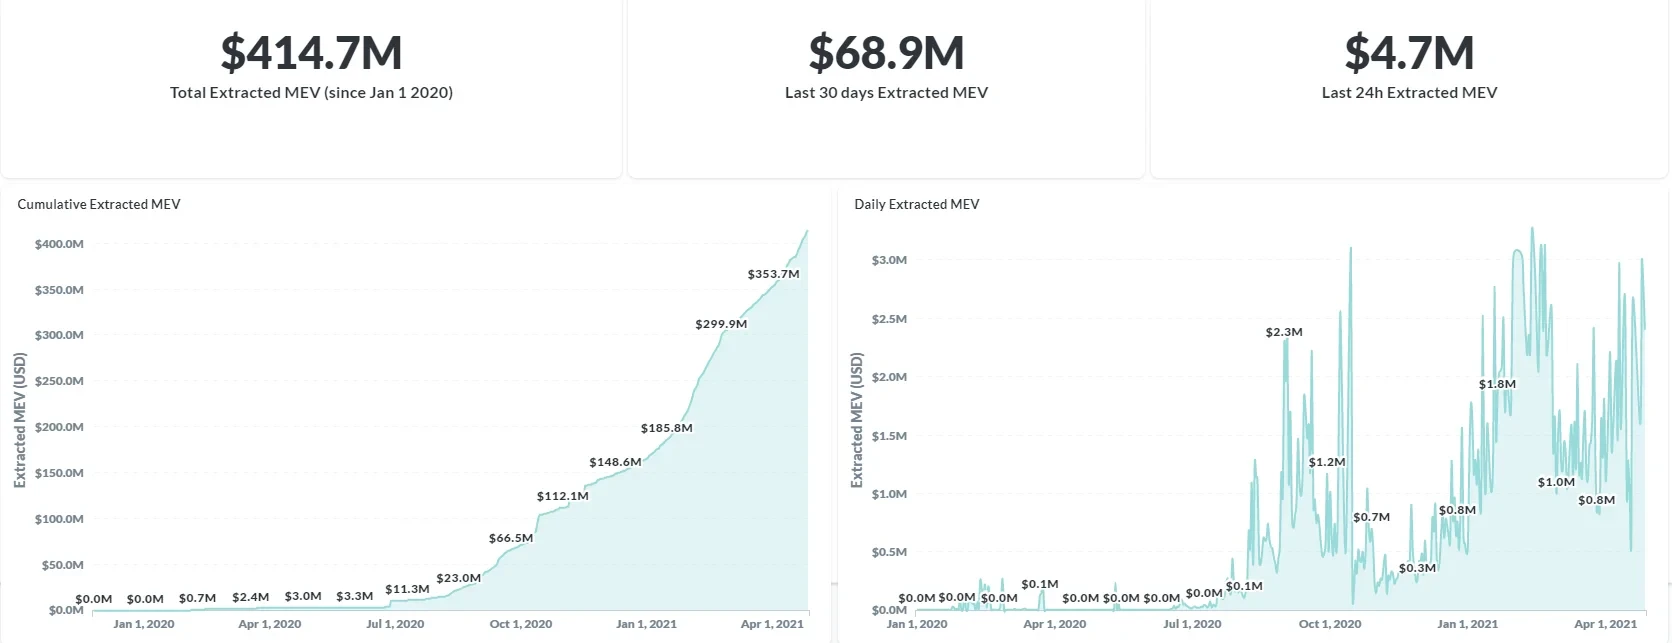1672x643 pixels.
Task: Click the $66.5M data label
Action: pyautogui.click(x=510, y=538)
